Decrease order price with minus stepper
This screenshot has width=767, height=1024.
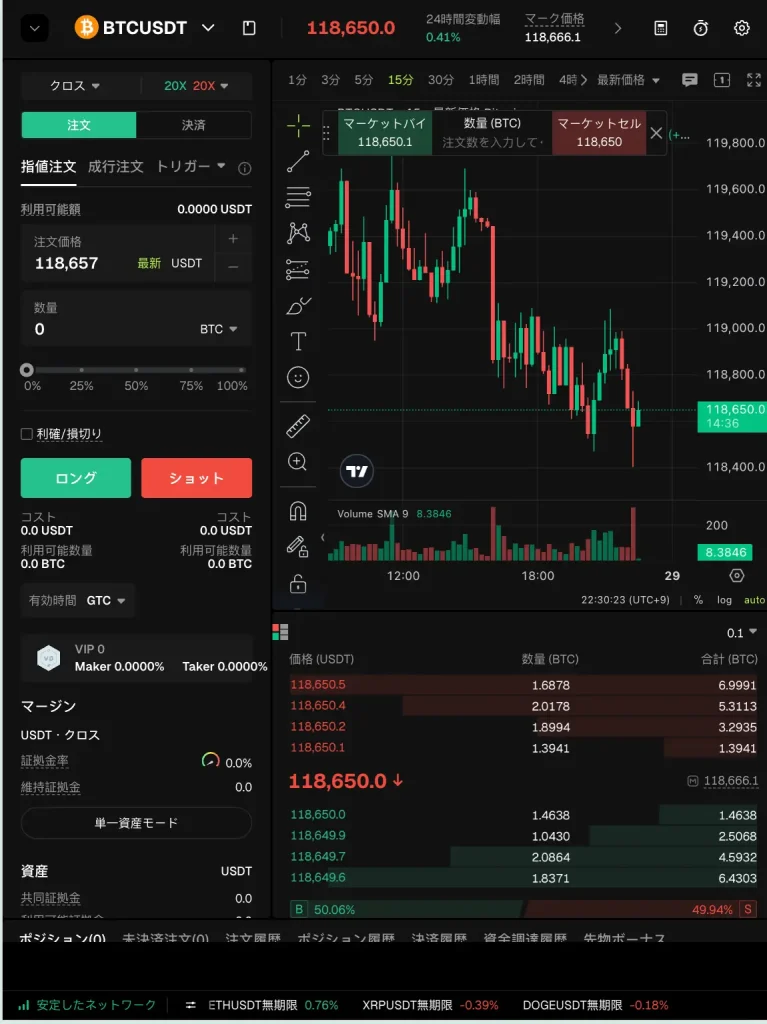tap(233, 267)
